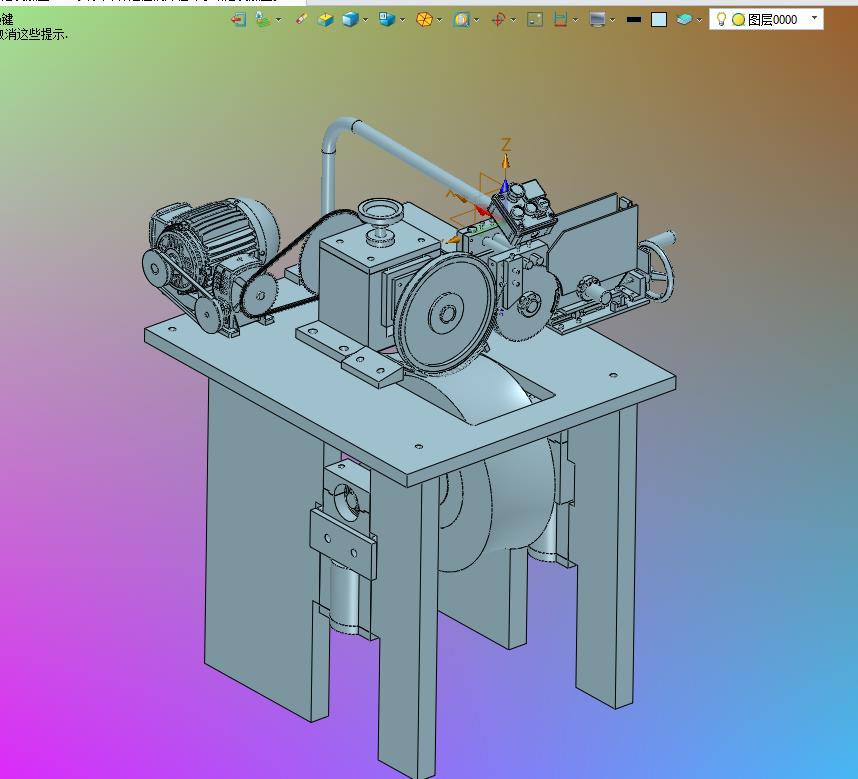Click the yellow-topped box view icon

326,20
